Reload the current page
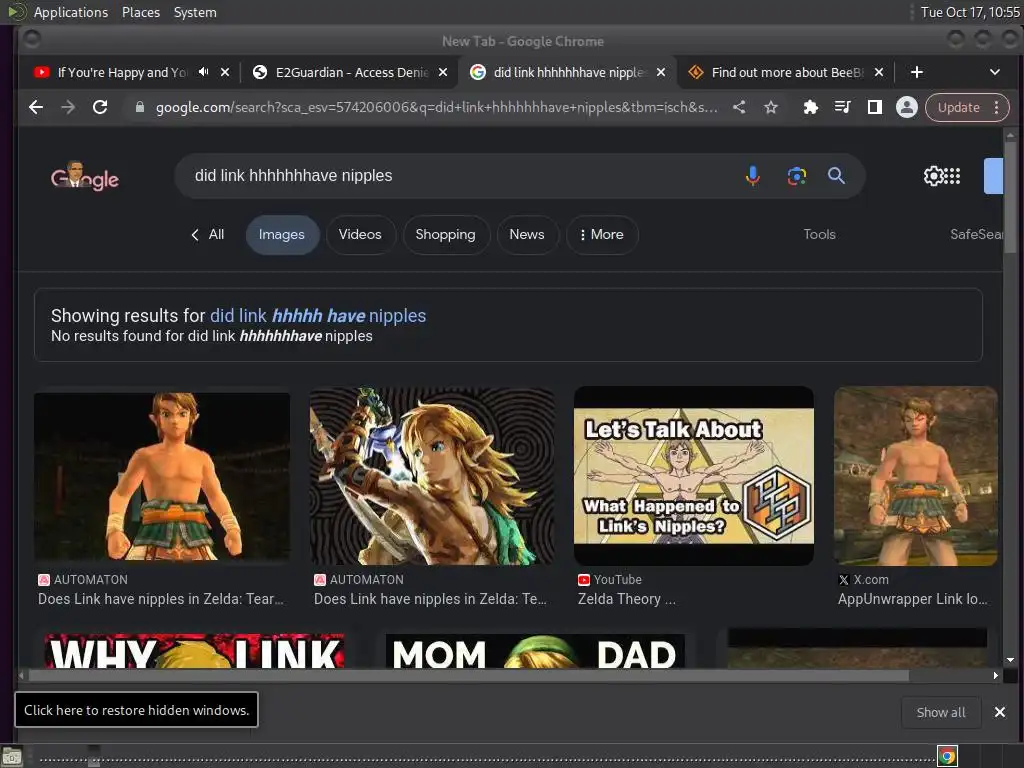 point(100,107)
